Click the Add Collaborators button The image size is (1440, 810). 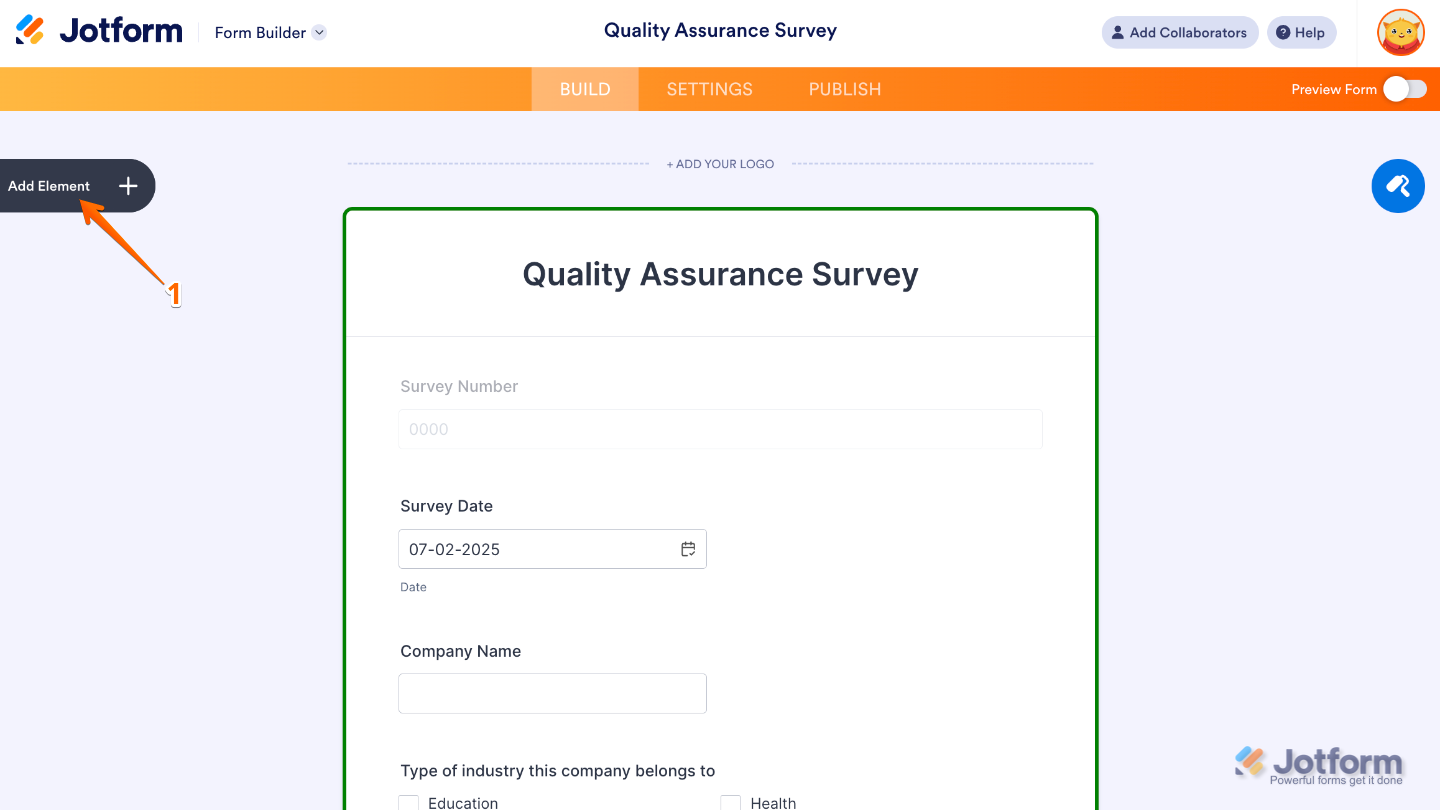pyautogui.click(x=1180, y=32)
